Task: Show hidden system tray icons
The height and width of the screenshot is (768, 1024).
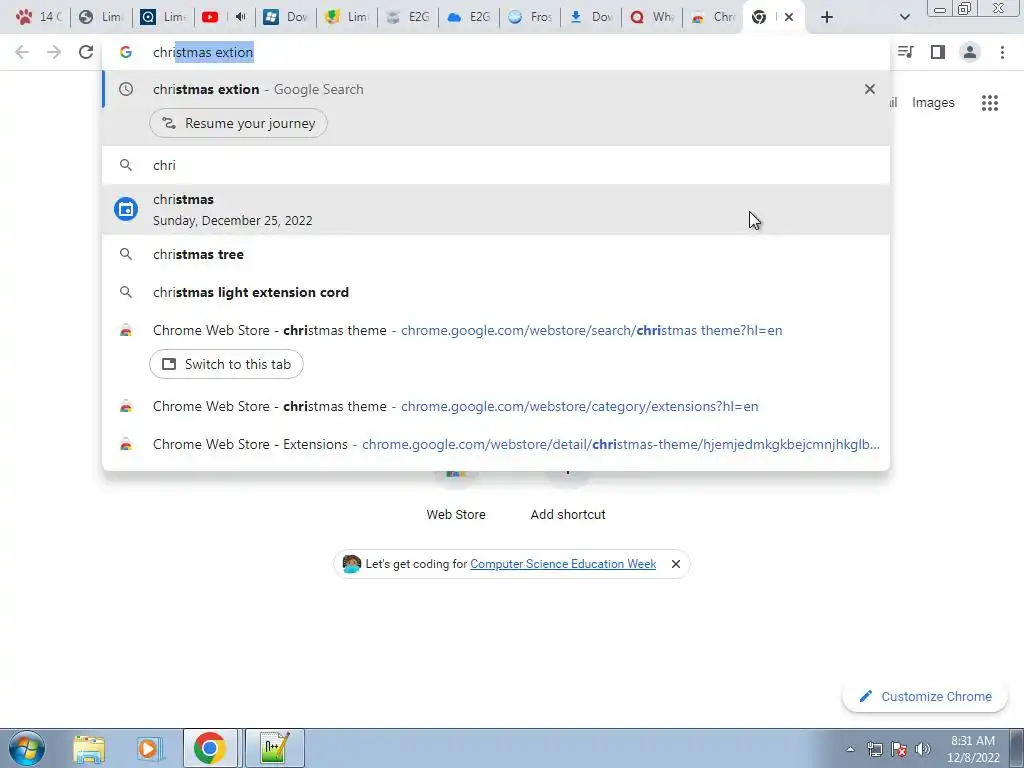Action: tap(850, 749)
